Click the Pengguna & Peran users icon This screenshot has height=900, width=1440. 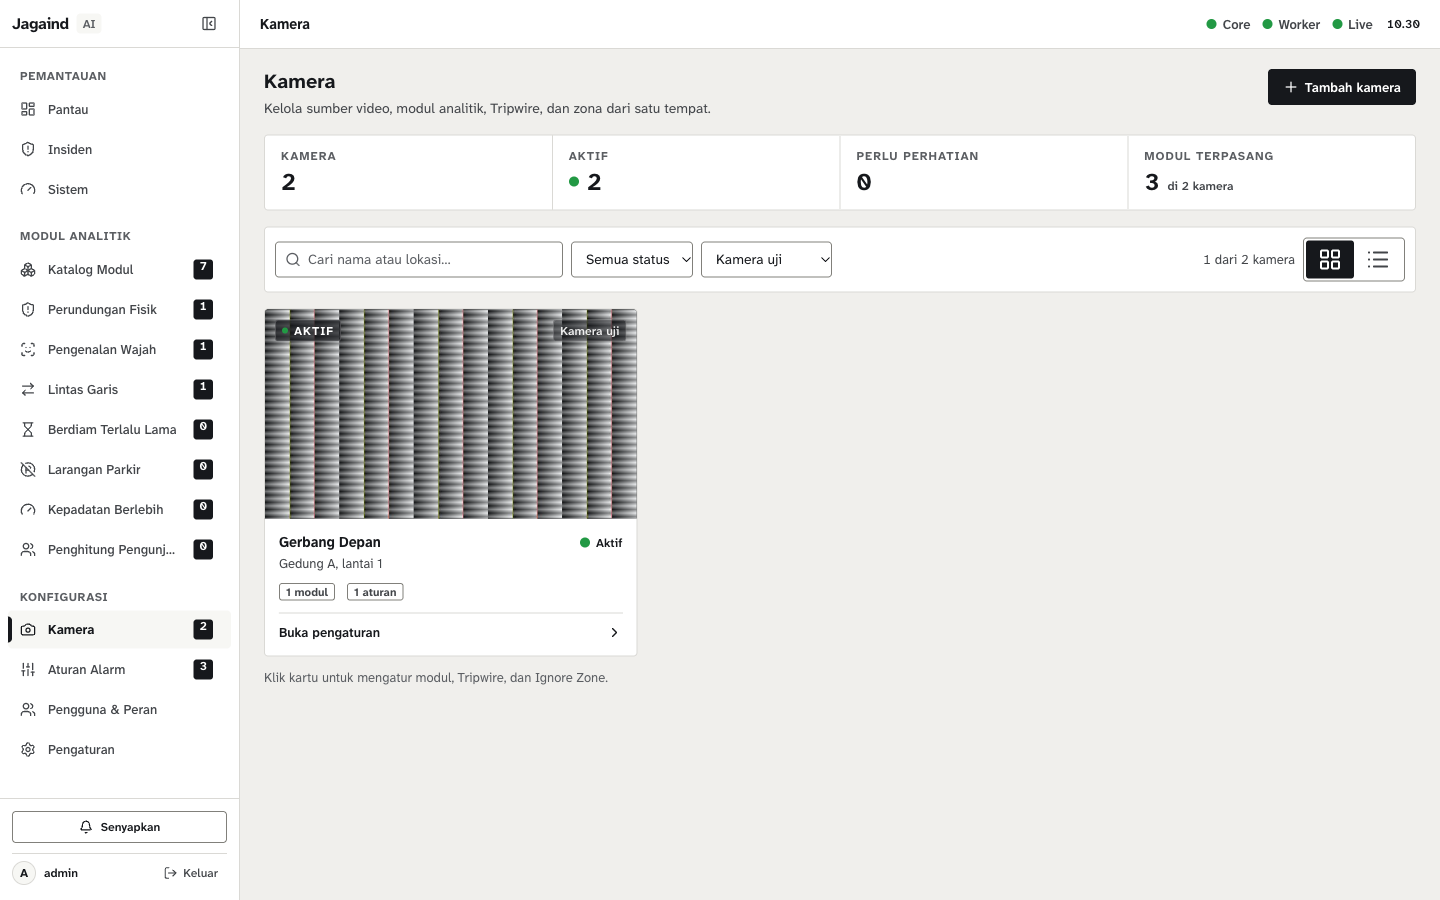(x=28, y=709)
